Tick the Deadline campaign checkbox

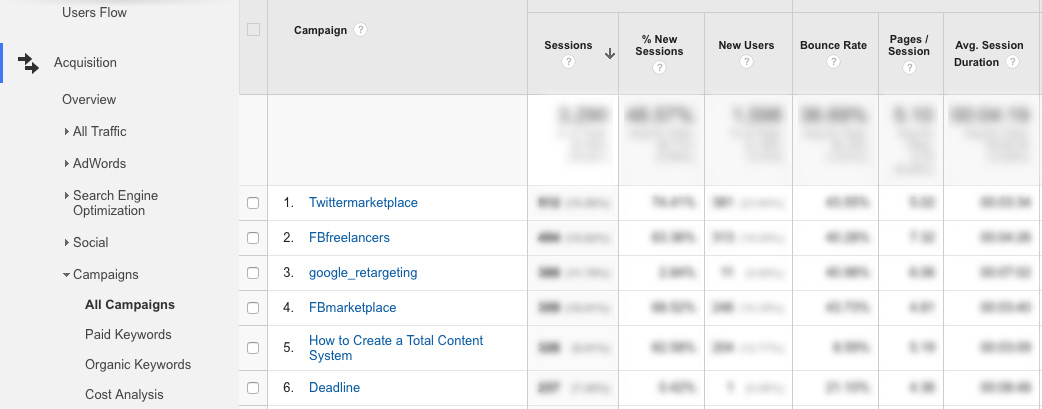coord(253,388)
